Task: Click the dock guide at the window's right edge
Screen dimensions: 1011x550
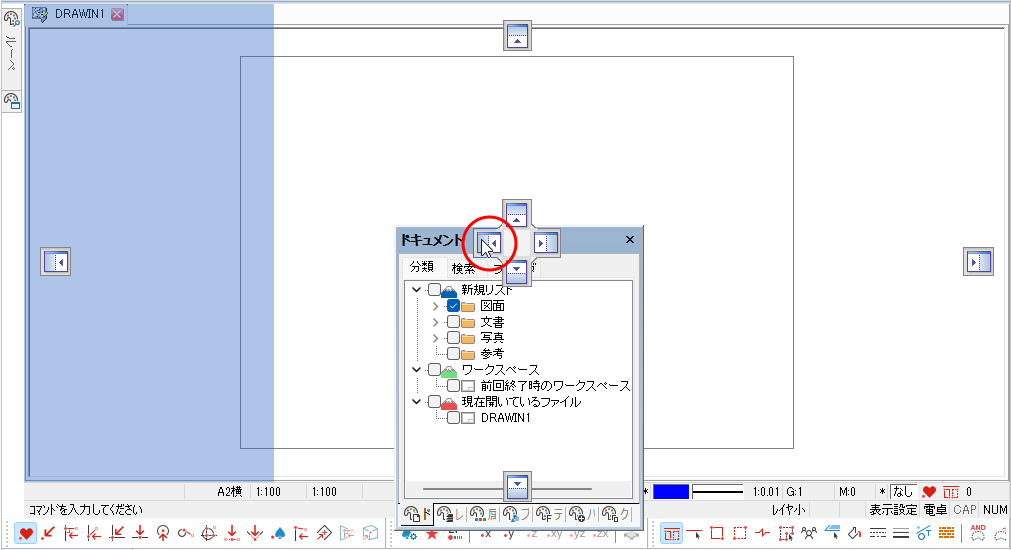Action: click(x=978, y=262)
